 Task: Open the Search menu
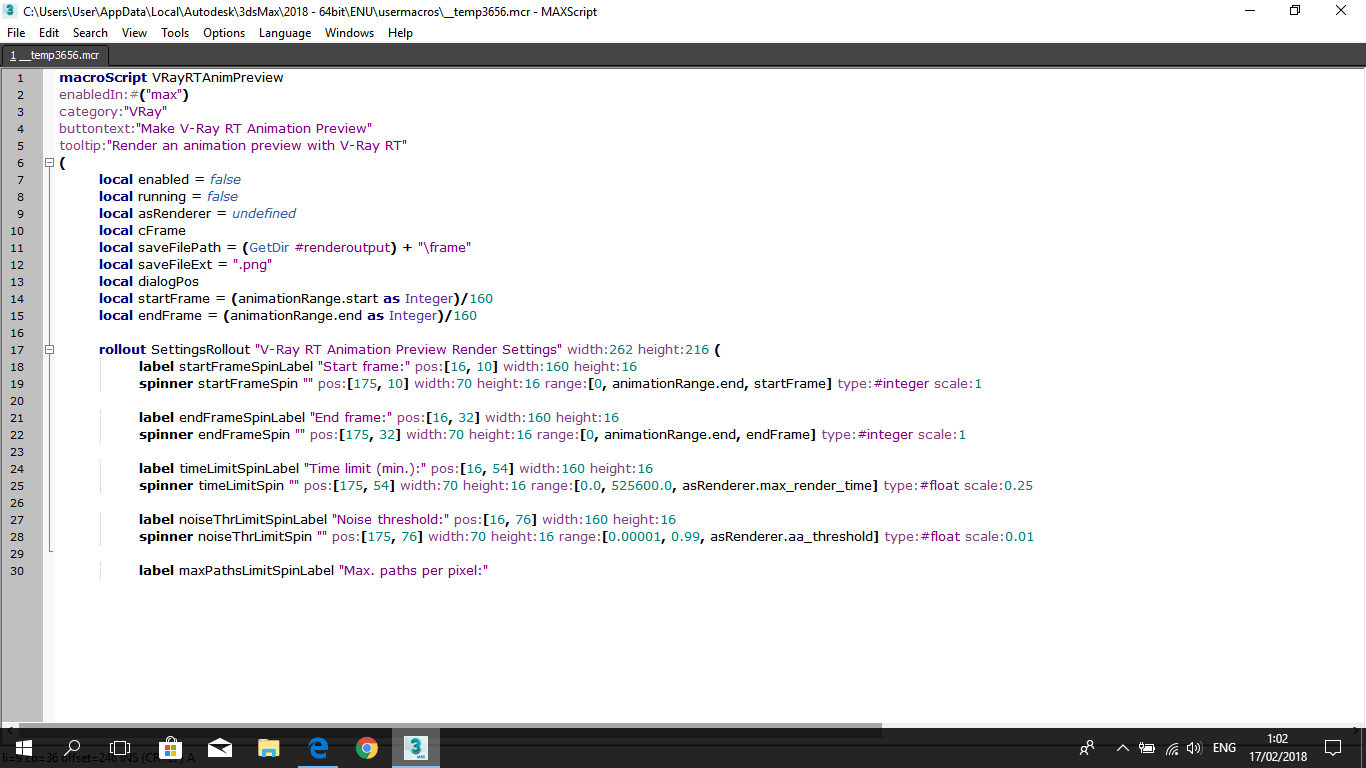pos(90,33)
